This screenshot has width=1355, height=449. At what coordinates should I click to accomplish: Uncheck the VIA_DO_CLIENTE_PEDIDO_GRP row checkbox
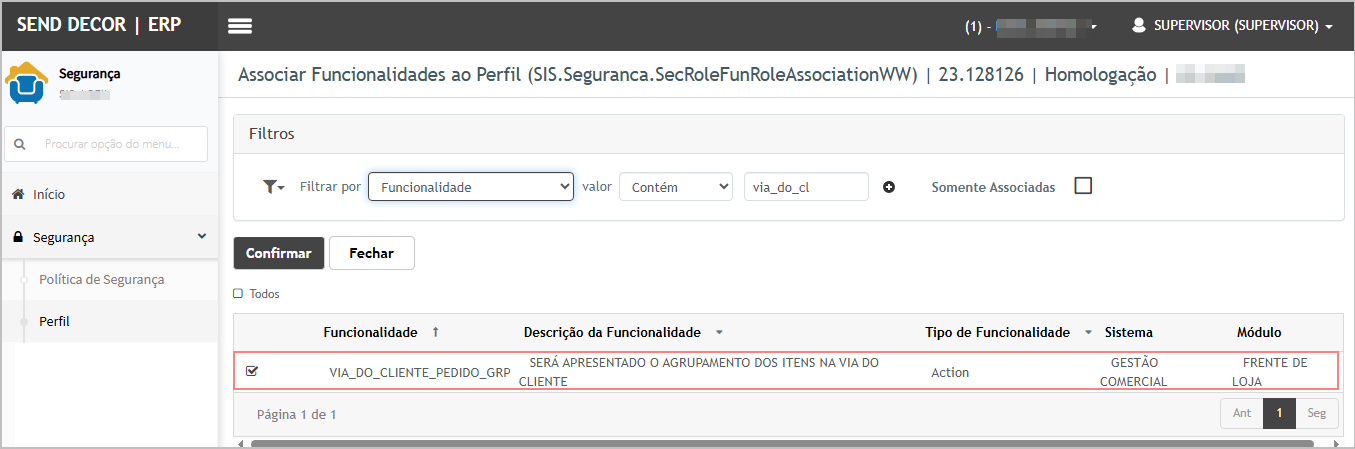point(252,371)
